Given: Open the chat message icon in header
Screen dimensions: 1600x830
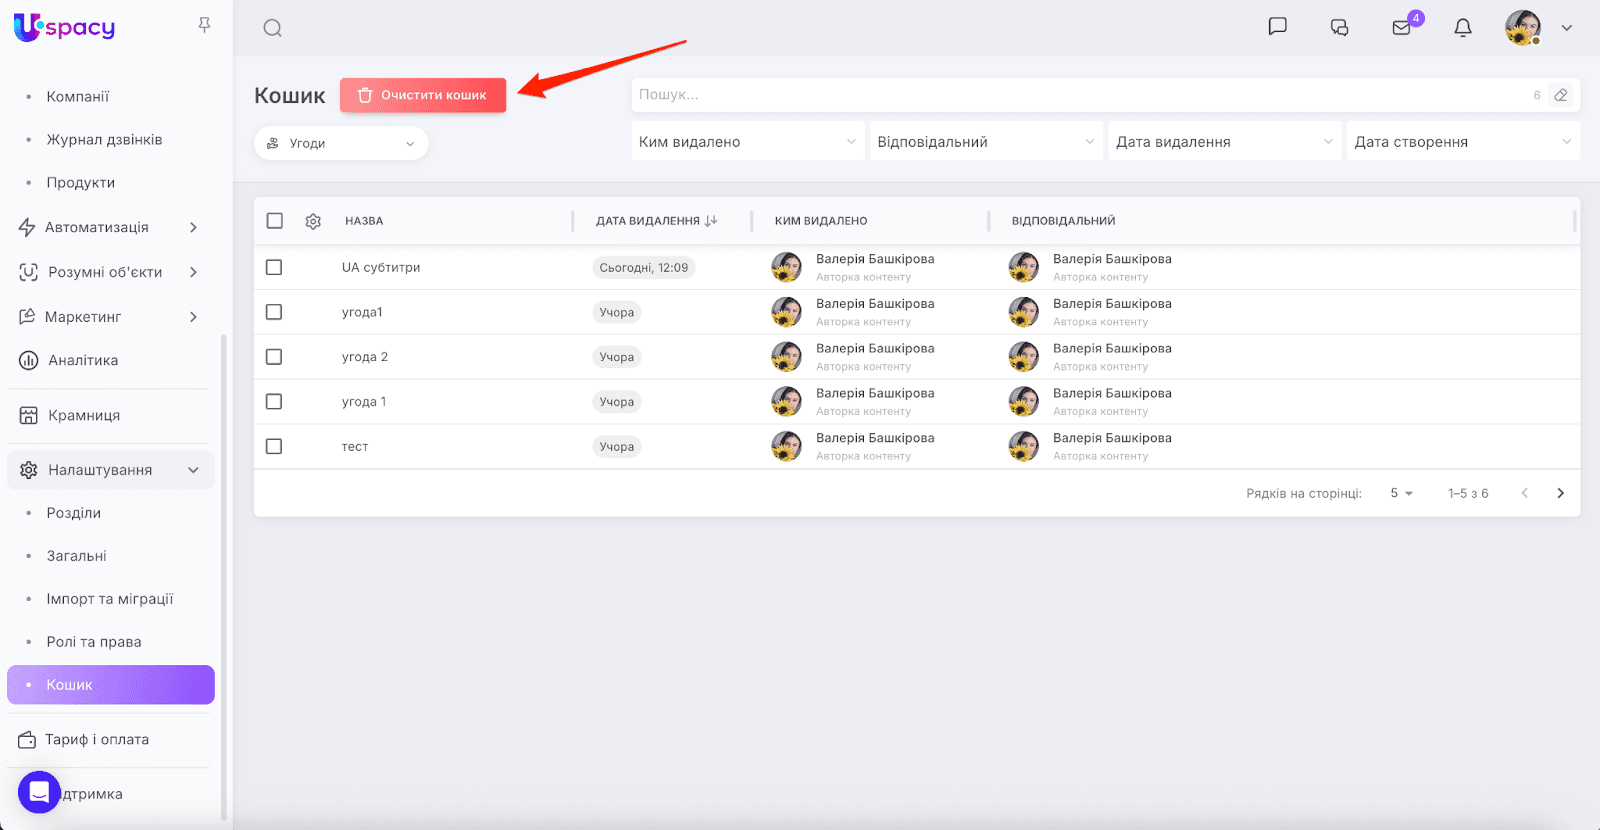Looking at the screenshot, I should click(x=1277, y=27).
